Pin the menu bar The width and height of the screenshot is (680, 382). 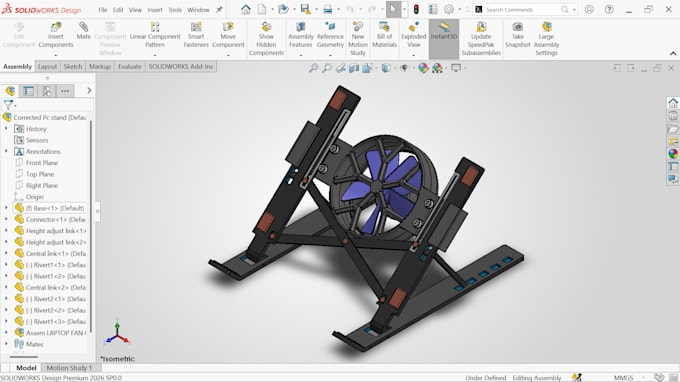tap(219, 10)
